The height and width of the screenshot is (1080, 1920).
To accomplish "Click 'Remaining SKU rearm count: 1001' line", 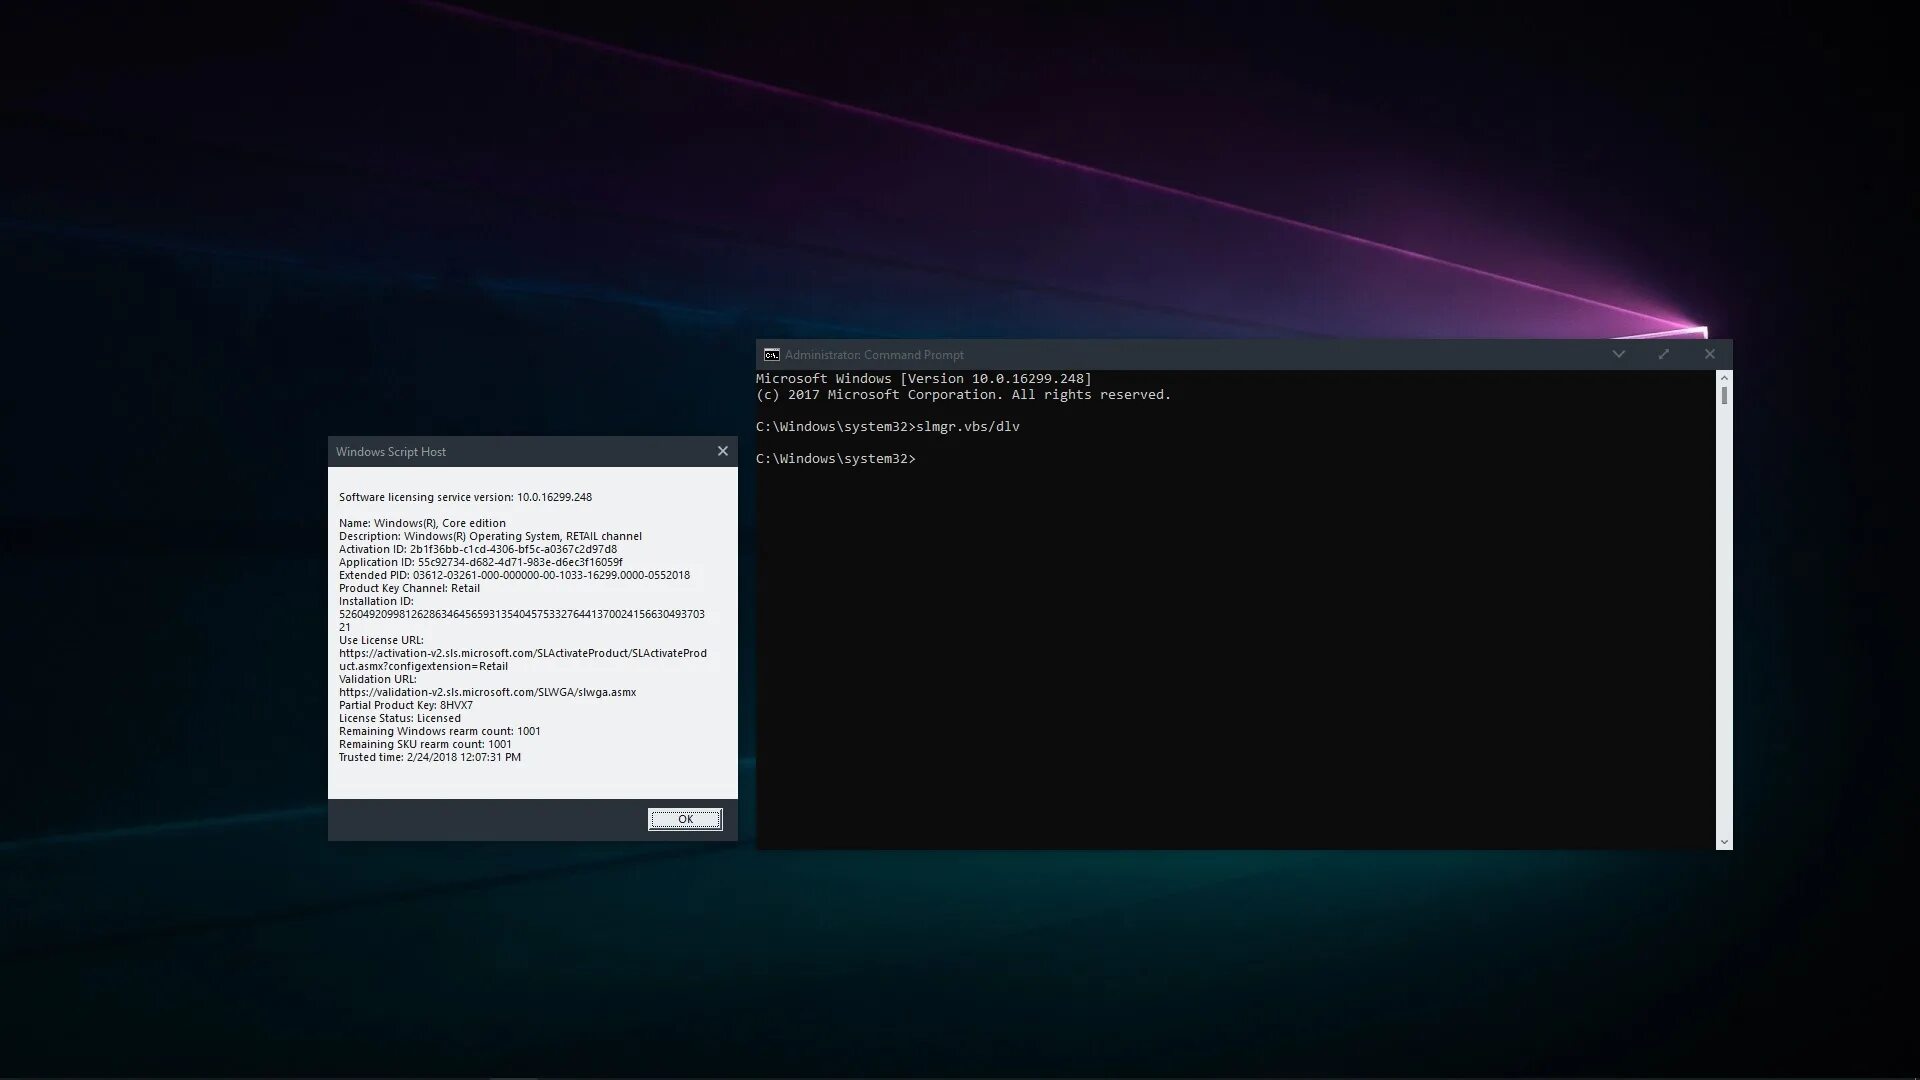I will coord(425,744).
